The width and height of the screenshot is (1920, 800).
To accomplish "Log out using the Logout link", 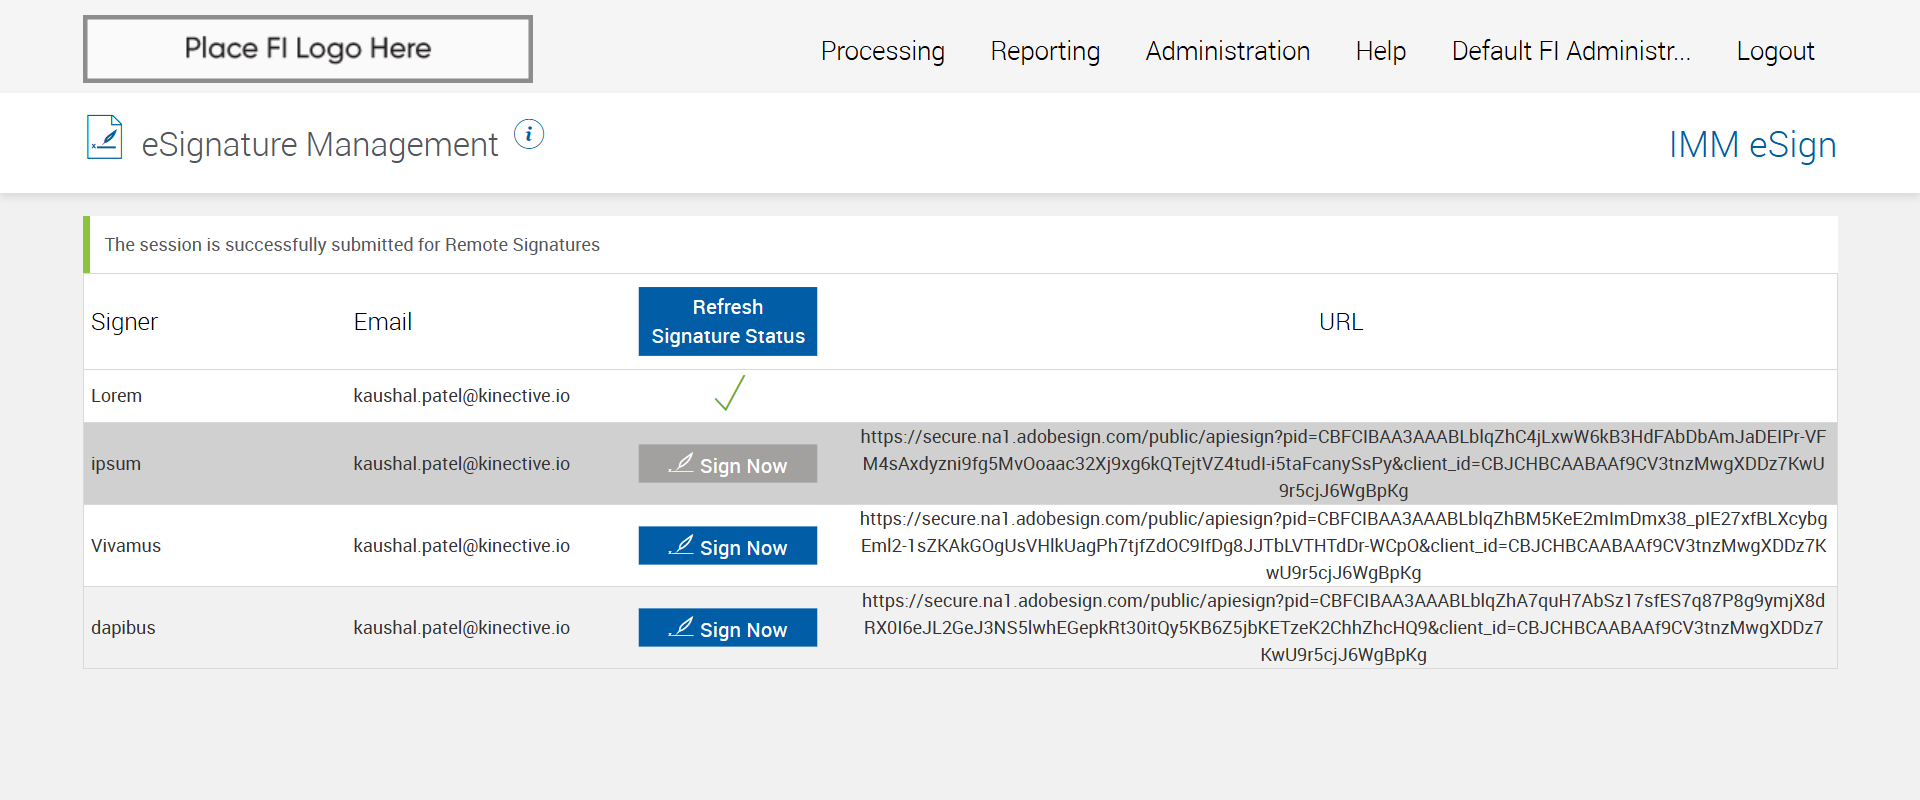I will 1775,51.
